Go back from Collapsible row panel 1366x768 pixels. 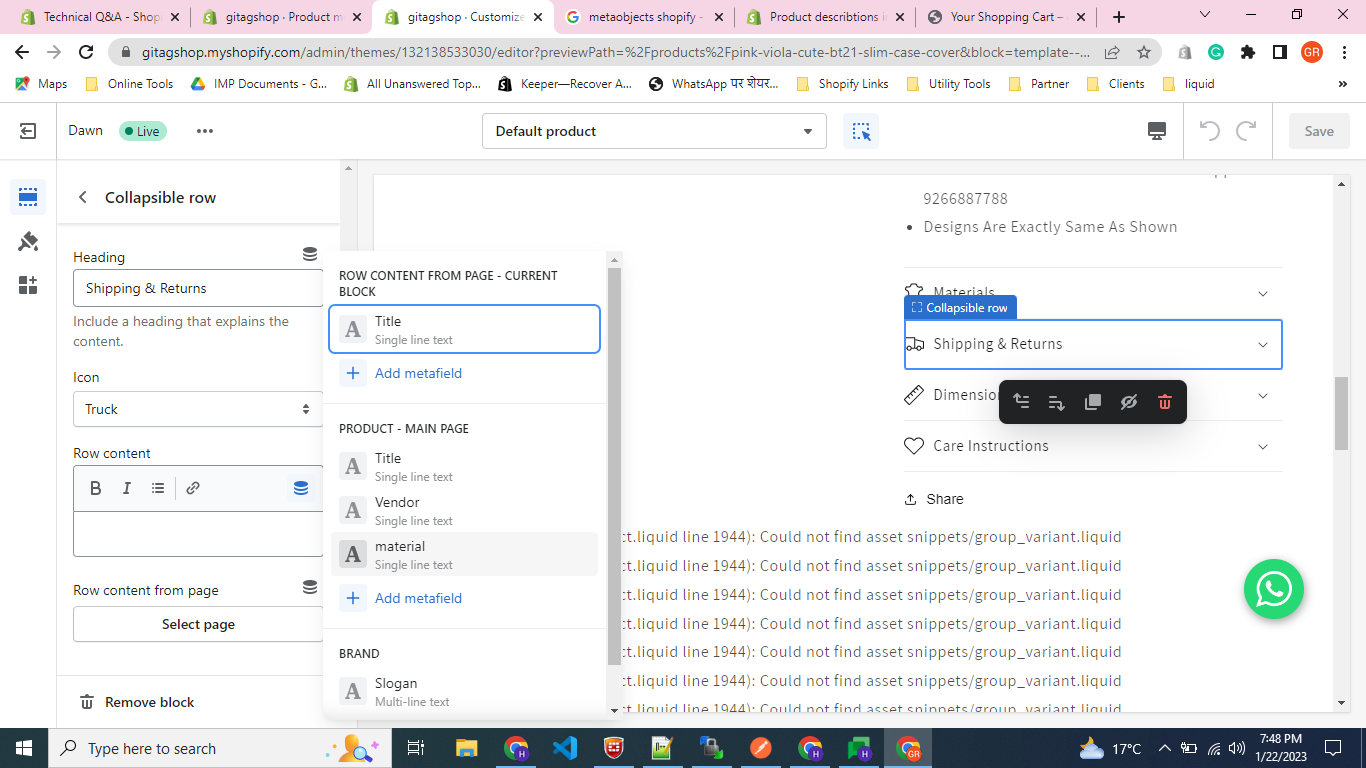[83, 198]
